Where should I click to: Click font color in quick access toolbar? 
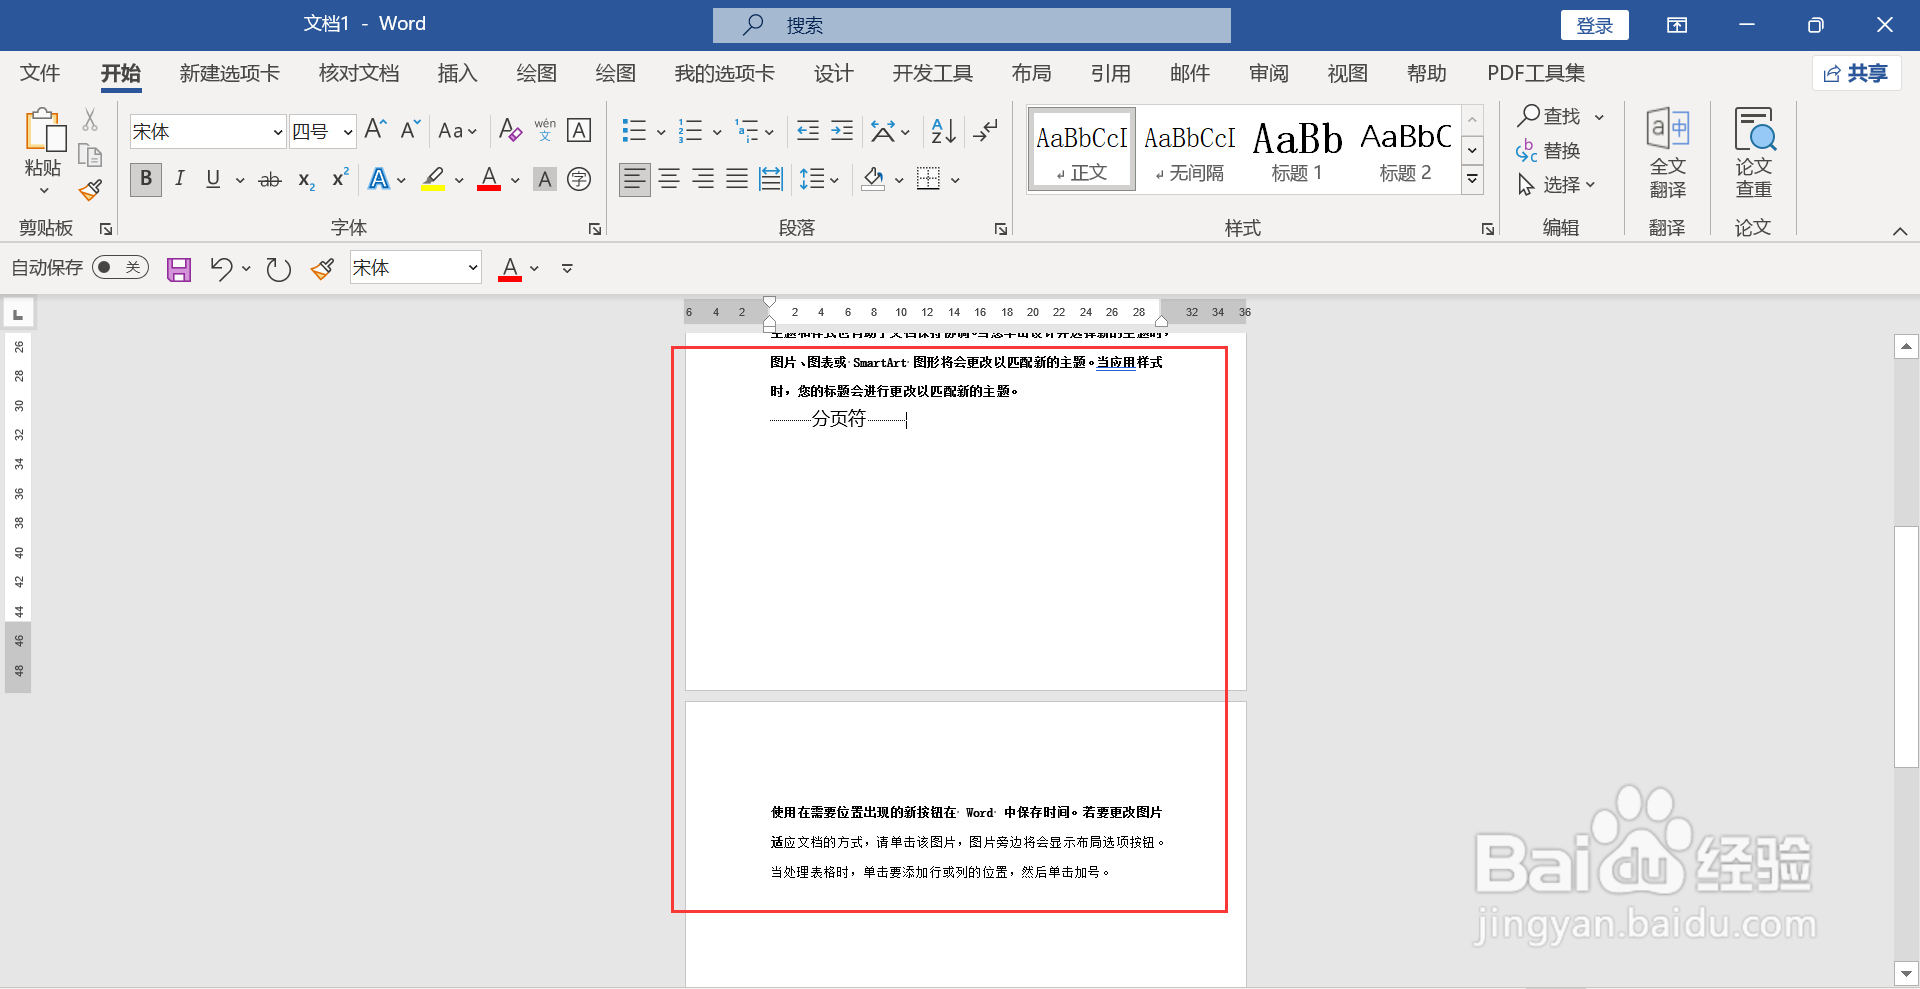coord(510,268)
